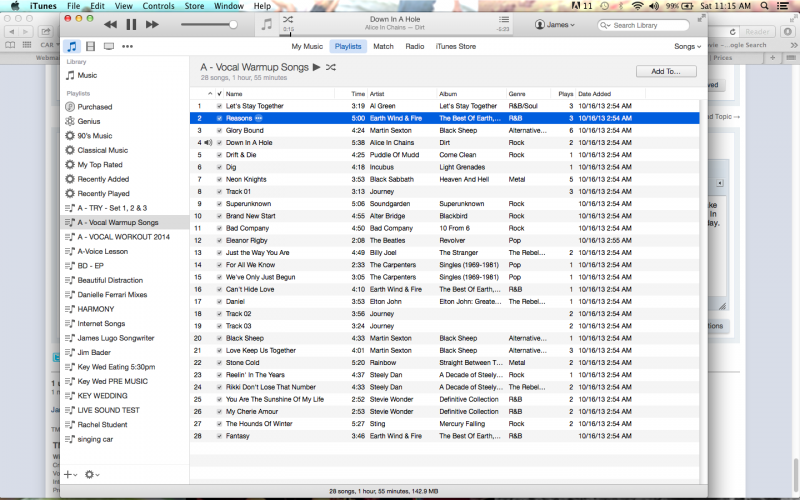Click the speaker icon on Down In A Hole
The image size is (800, 500).
coord(208,143)
